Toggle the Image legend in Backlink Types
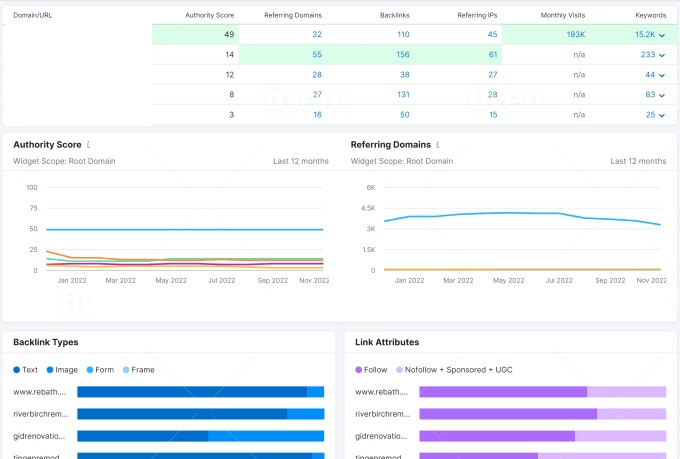 click(x=63, y=370)
